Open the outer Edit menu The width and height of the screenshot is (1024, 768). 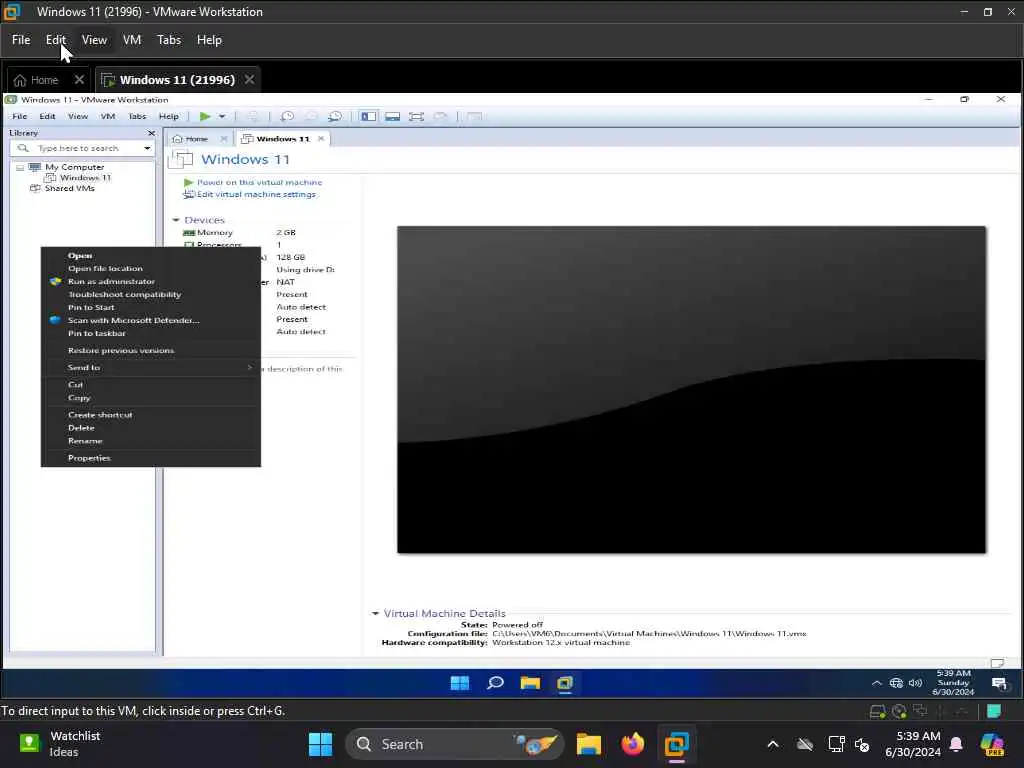coord(56,40)
